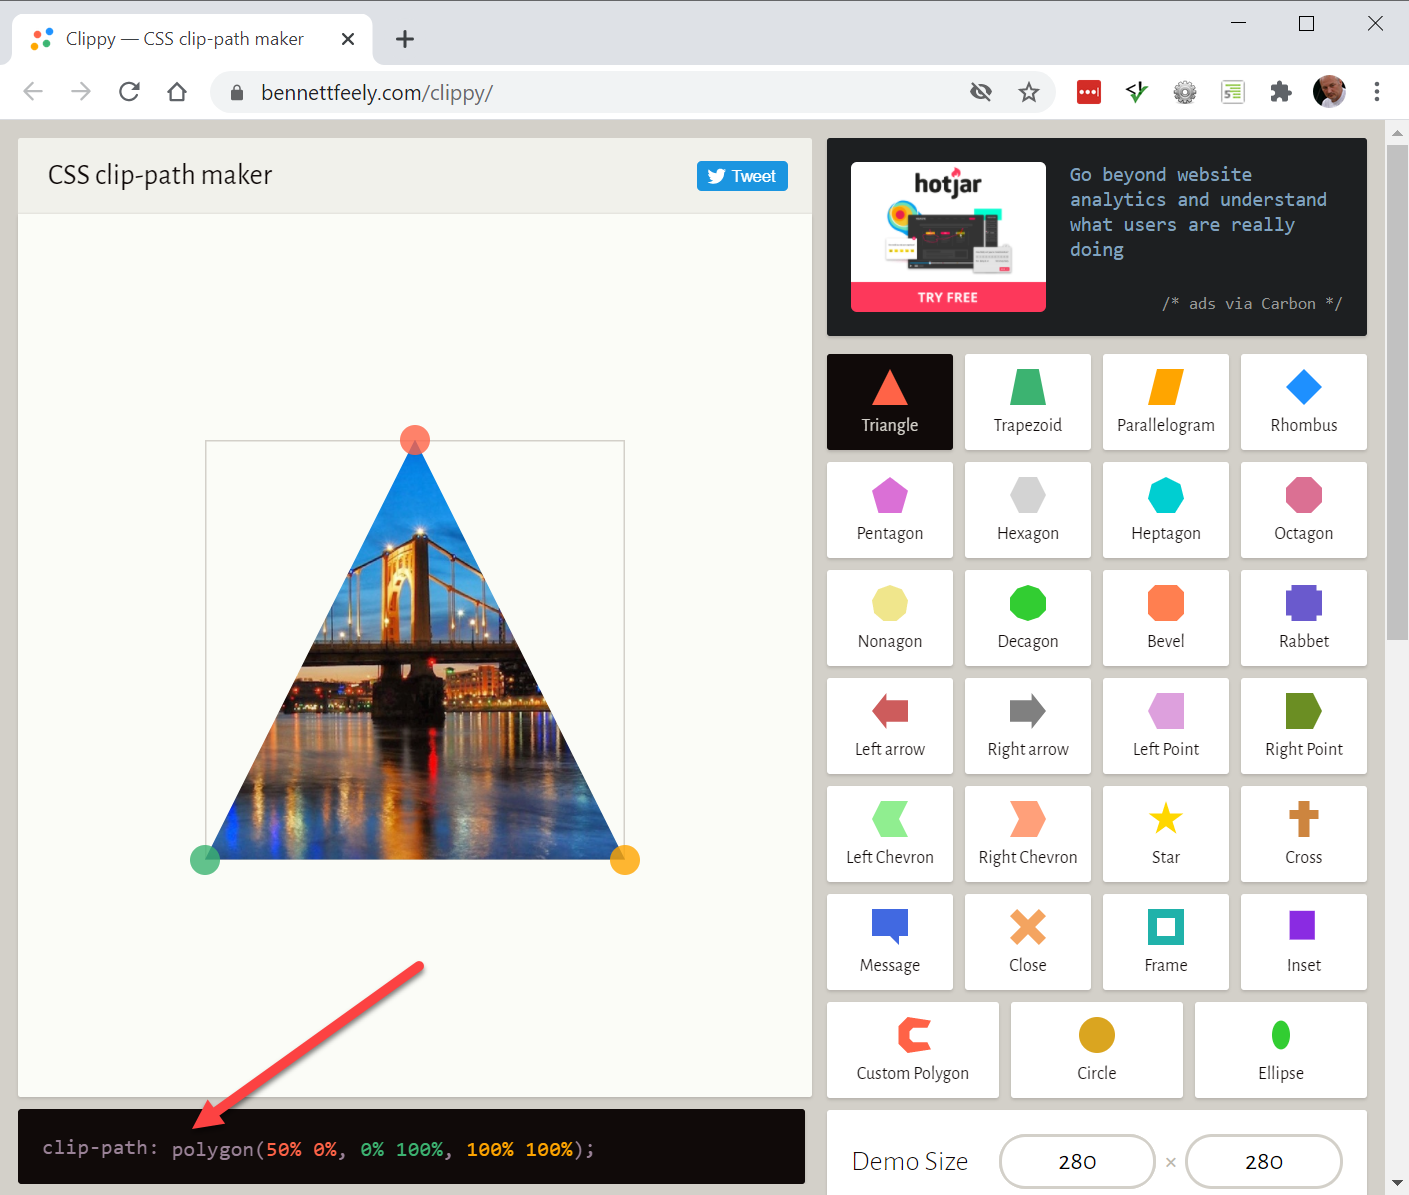Select the Ellipse shape

click(x=1280, y=1050)
